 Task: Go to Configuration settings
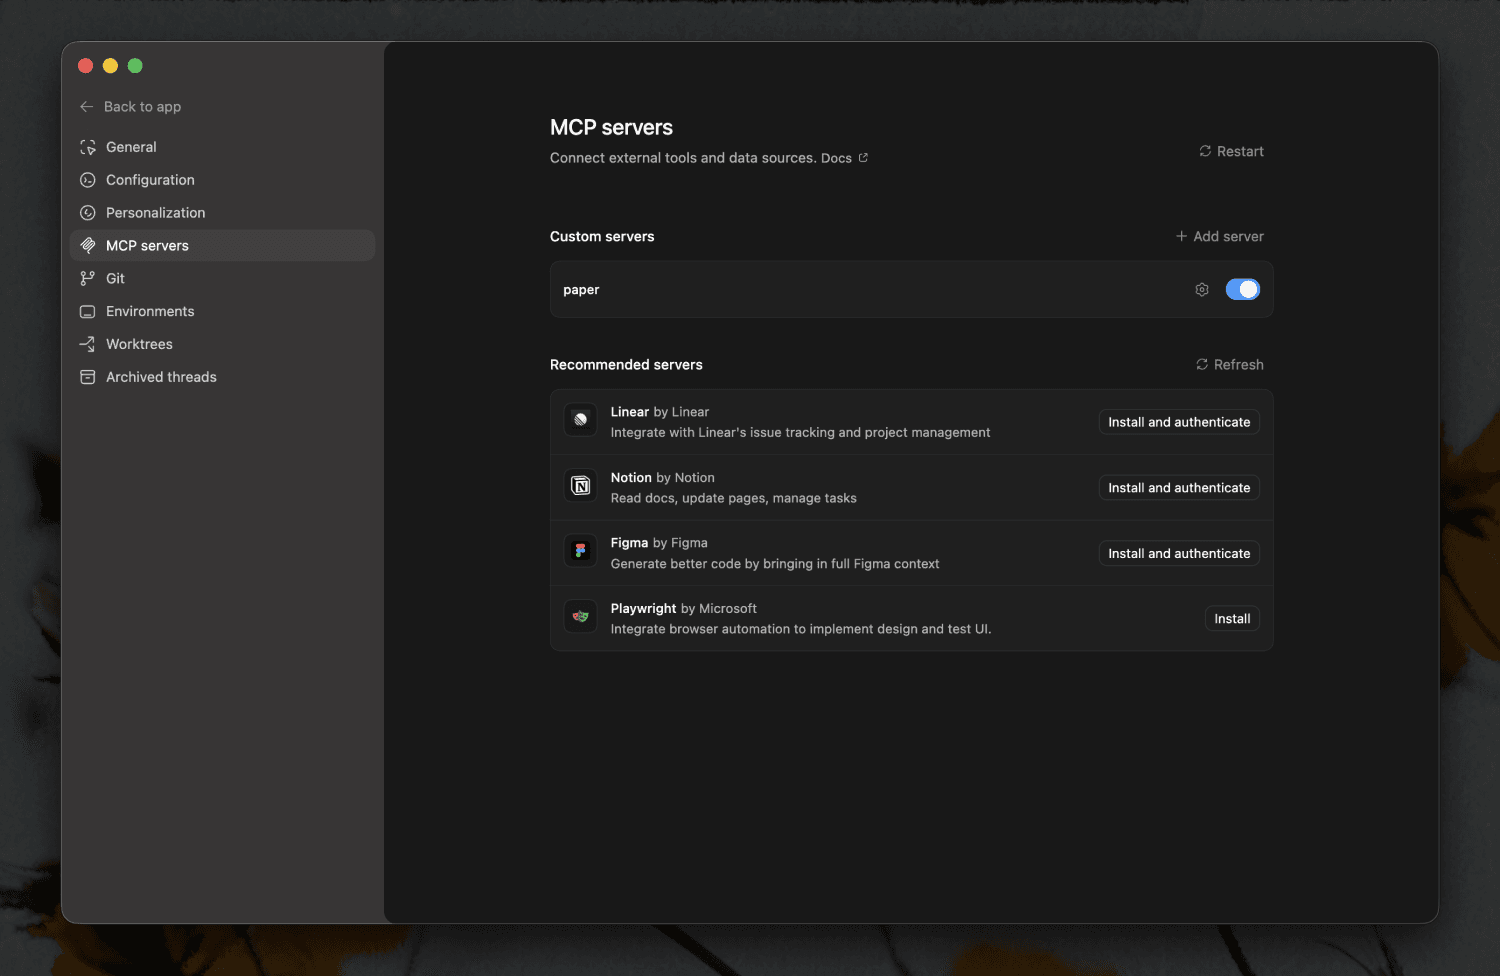(x=222, y=180)
